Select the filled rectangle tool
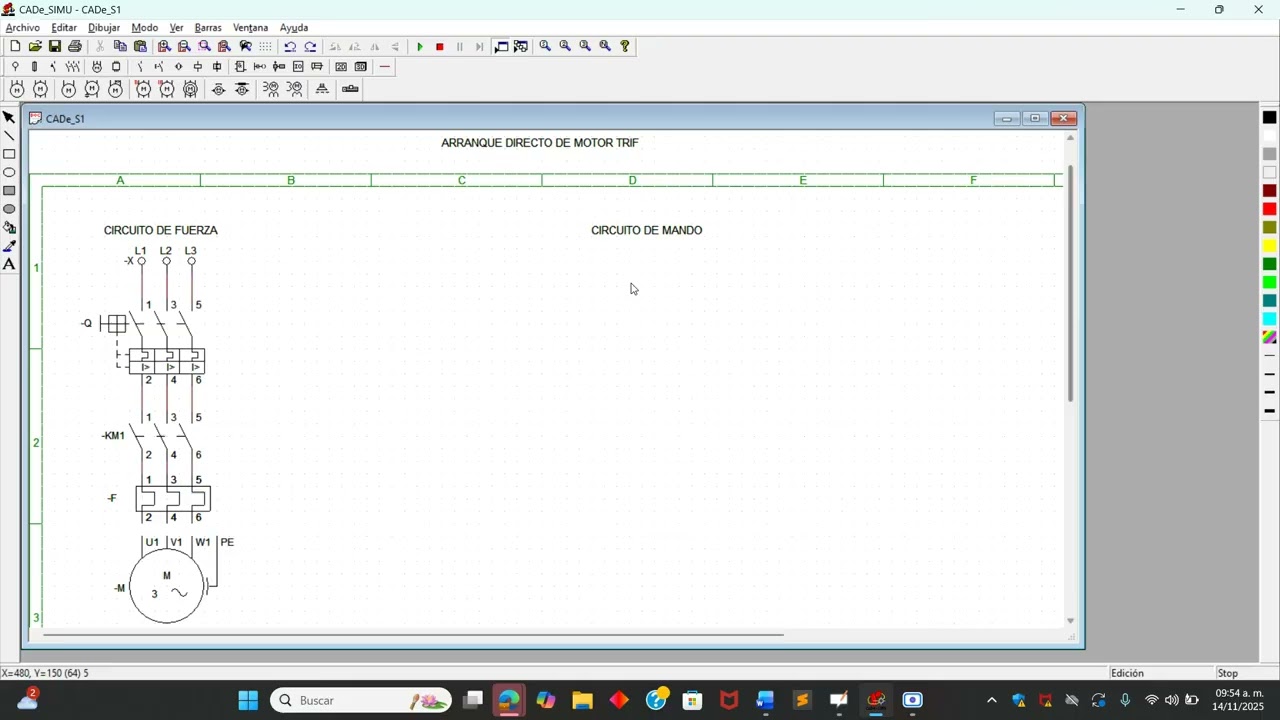The width and height of the screenshot is (1280, 720). 9,191
